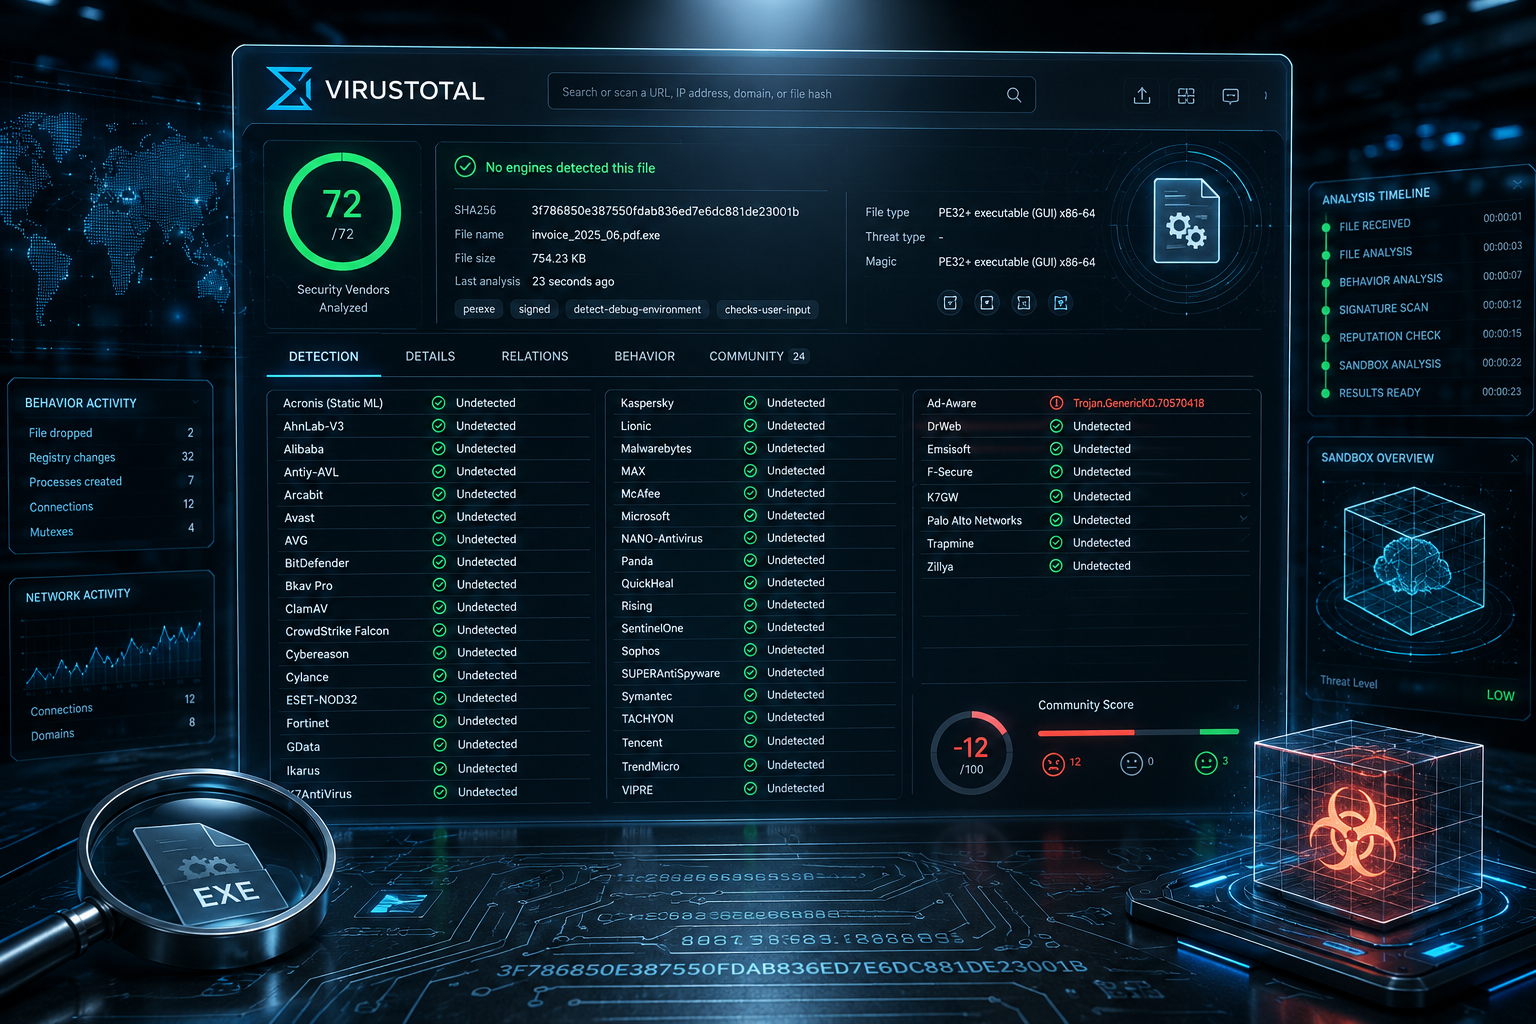Click the red biohazard cube

tap(1367, 827)
